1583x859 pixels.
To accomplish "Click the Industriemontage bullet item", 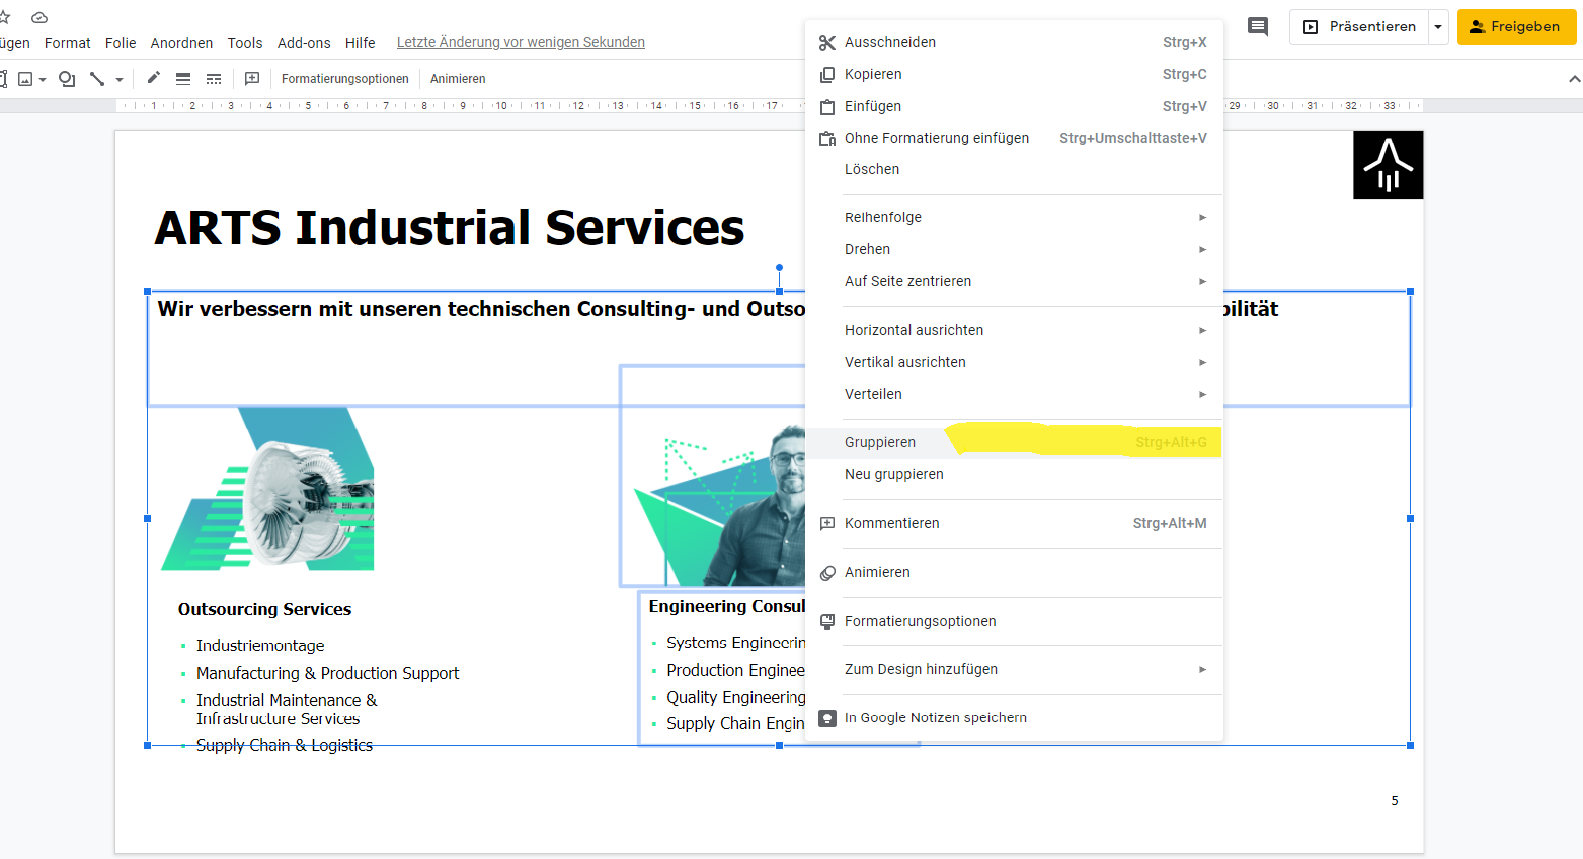I will pos(260,646).
